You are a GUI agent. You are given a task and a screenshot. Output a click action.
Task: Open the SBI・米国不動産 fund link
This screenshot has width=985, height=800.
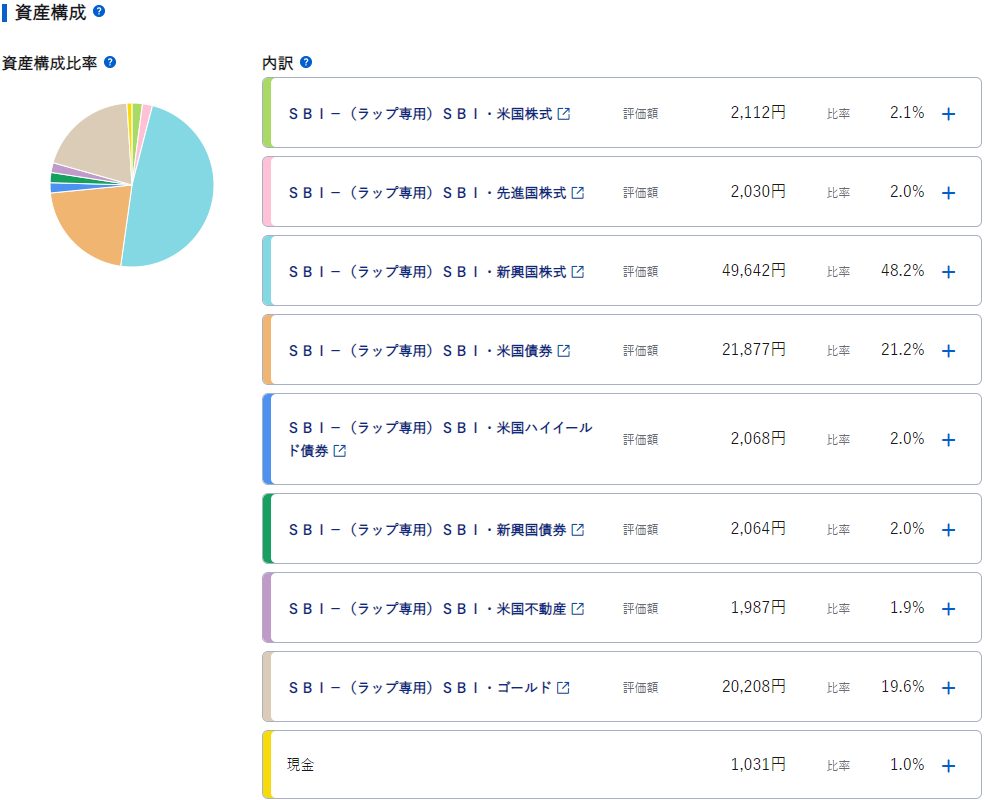coord(427,608)
